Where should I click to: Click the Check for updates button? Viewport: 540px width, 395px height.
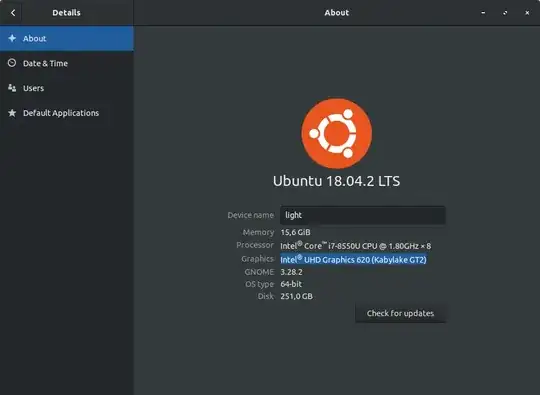click(x=400, y=313)
